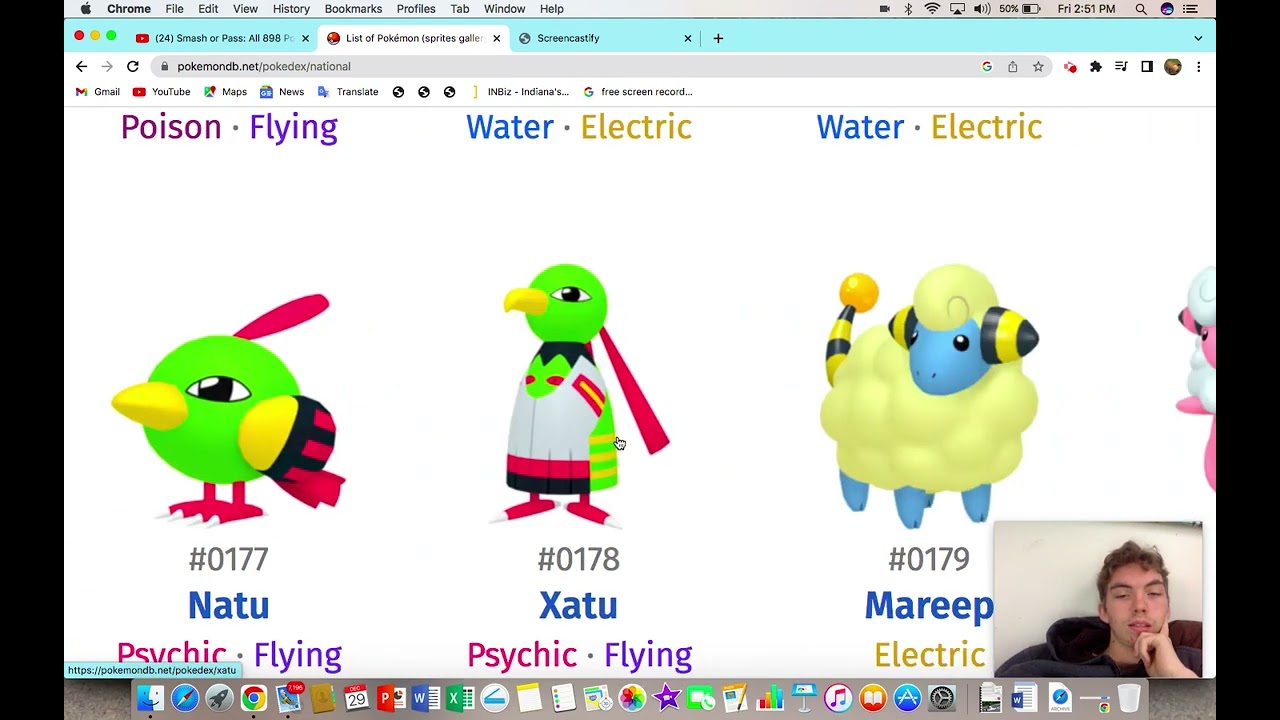This screenshot has width=1280, height=720.
Task: Bookmark this page with the star icon
Action: 1038,66
